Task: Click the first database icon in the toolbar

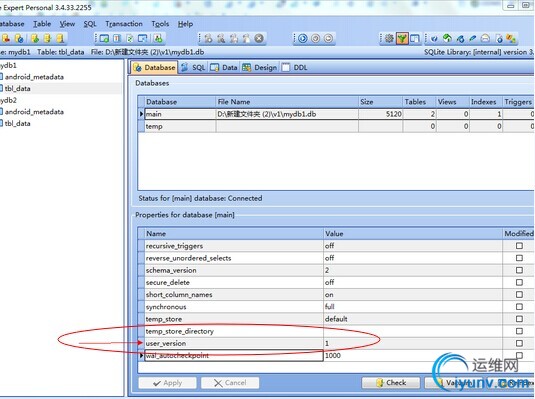Action: click(x=6, y=38)
